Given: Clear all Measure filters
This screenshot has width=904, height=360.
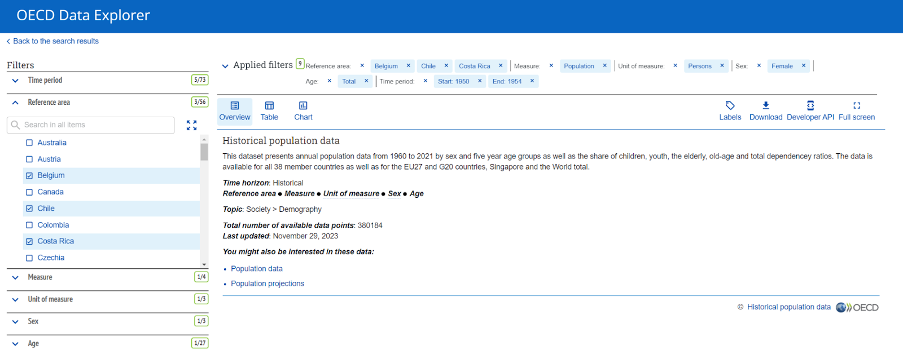Looking at the screenshot, I should click(x=551, y=66).
